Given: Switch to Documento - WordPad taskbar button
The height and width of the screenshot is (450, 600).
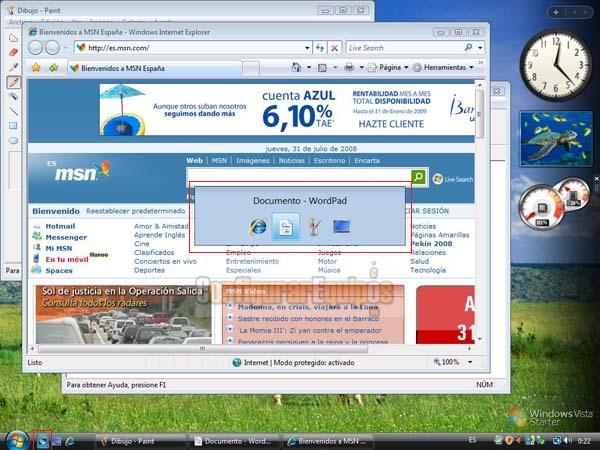Looking at the screenshot, I should click(232, 441).
